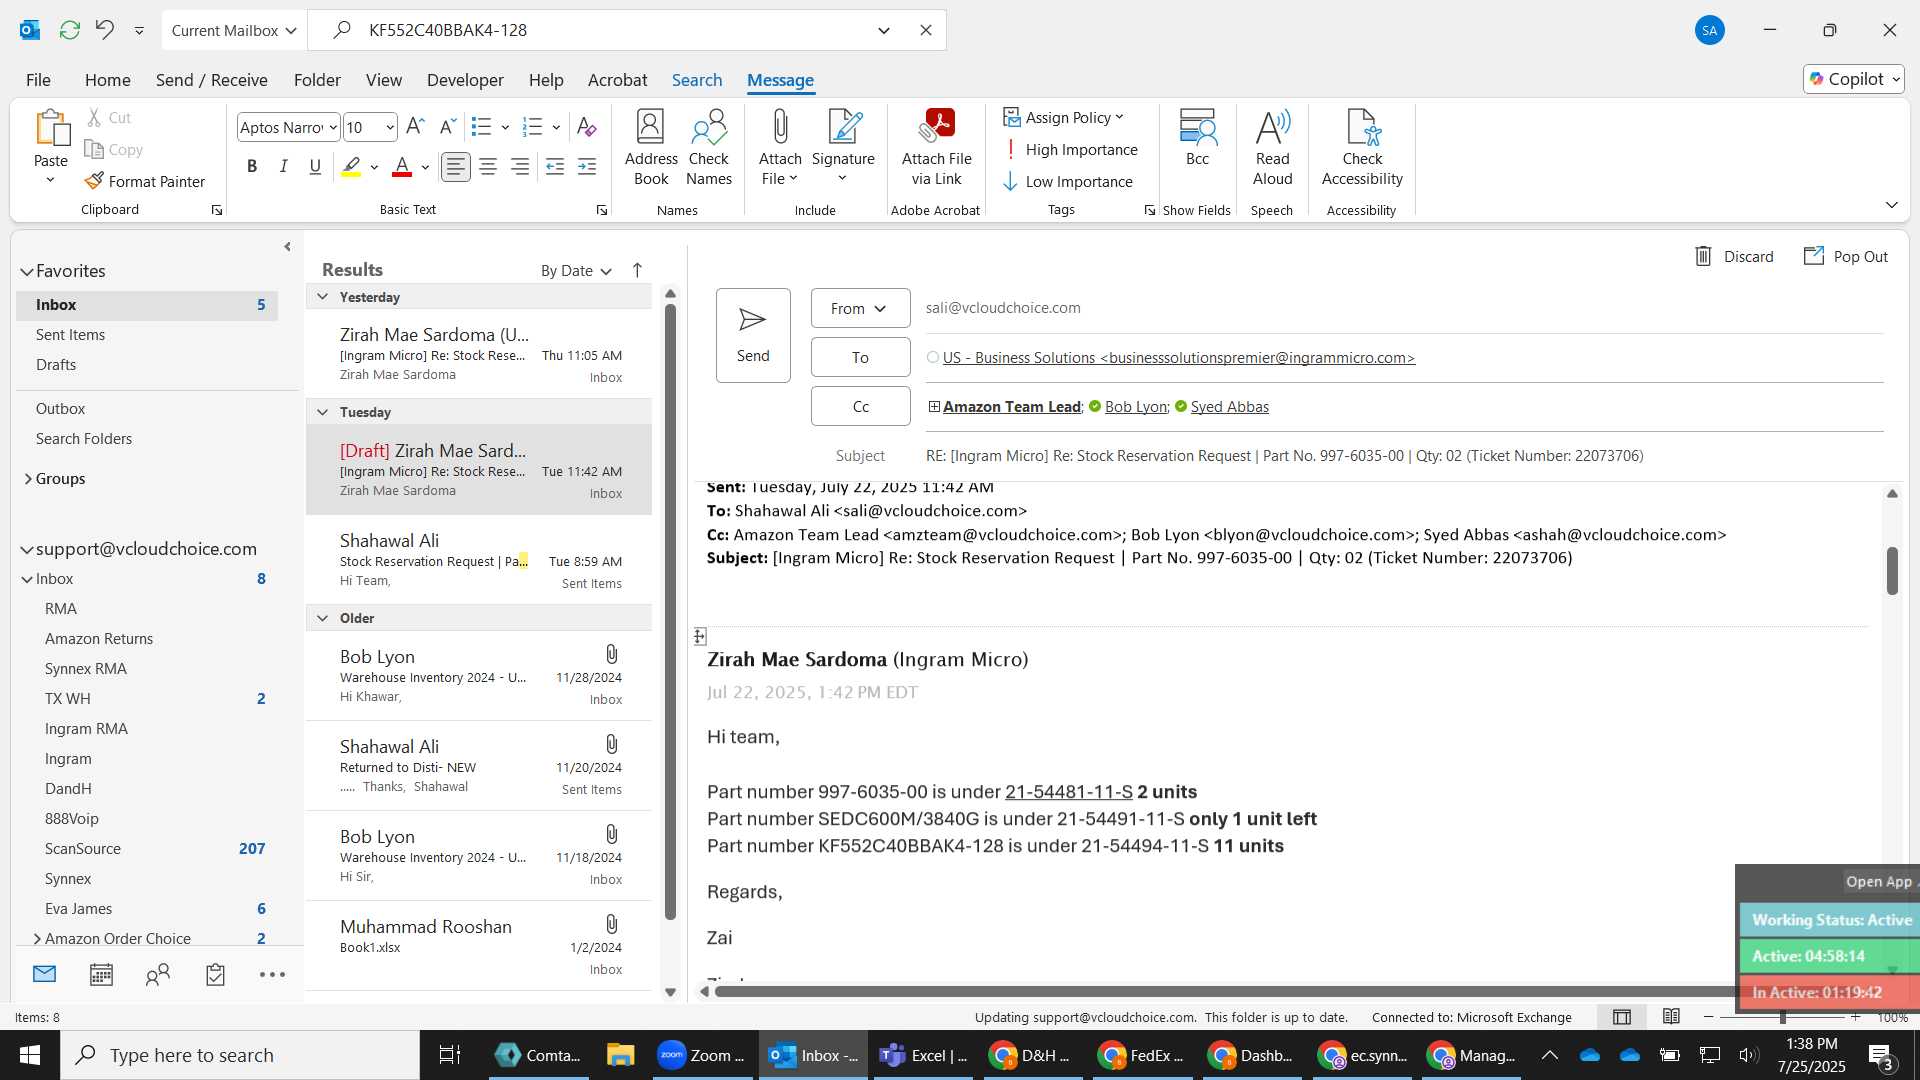This screenshot has width=1920, height=1080.
Task: Align text right
Action: pos(520,167)
